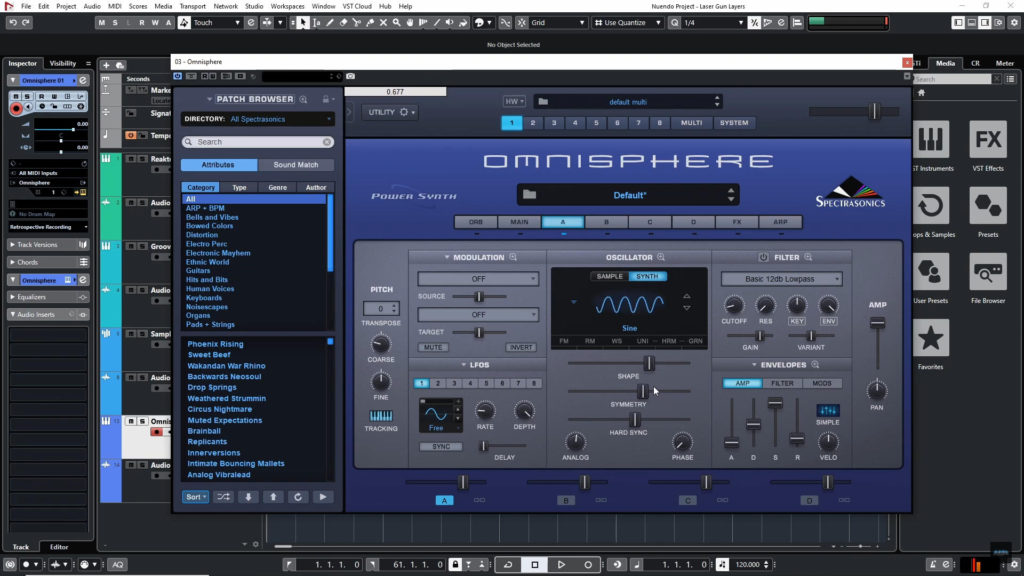Switch to the FX page tab
The width and height of the screenshot is (1024, 576).
coord(737,222)
